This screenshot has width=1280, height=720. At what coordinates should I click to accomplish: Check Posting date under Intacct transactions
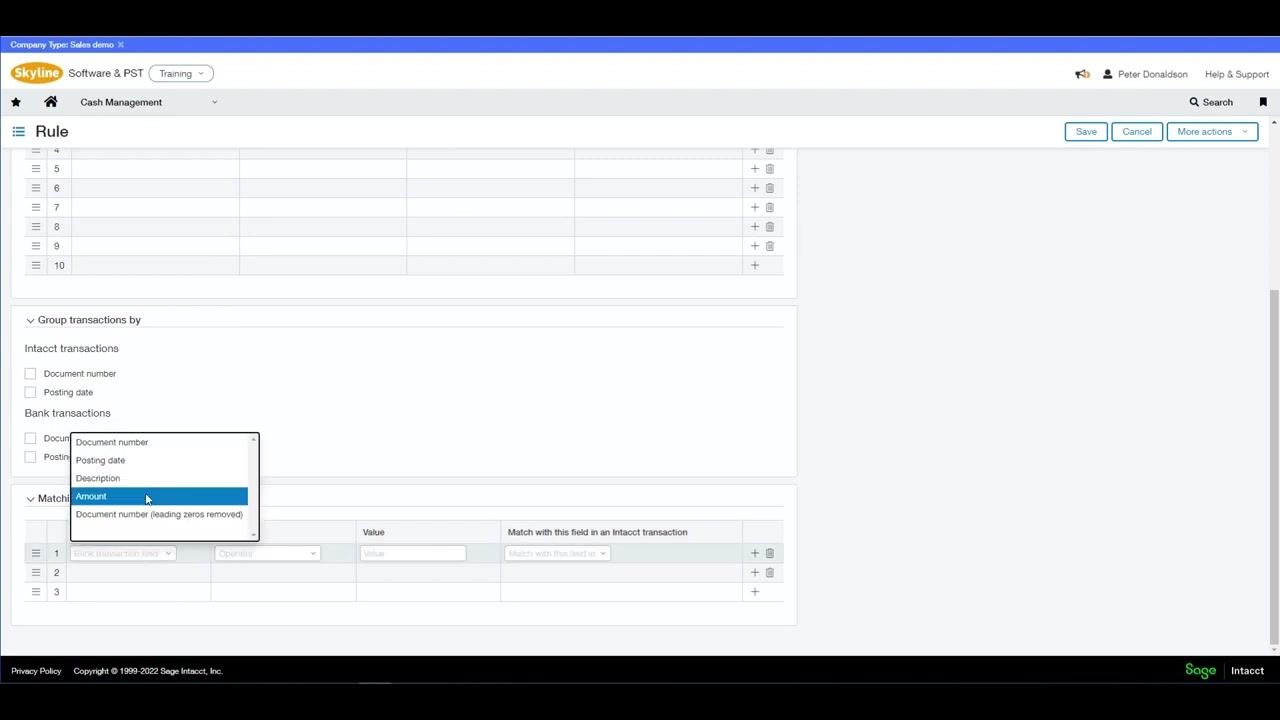coord(30,393)
